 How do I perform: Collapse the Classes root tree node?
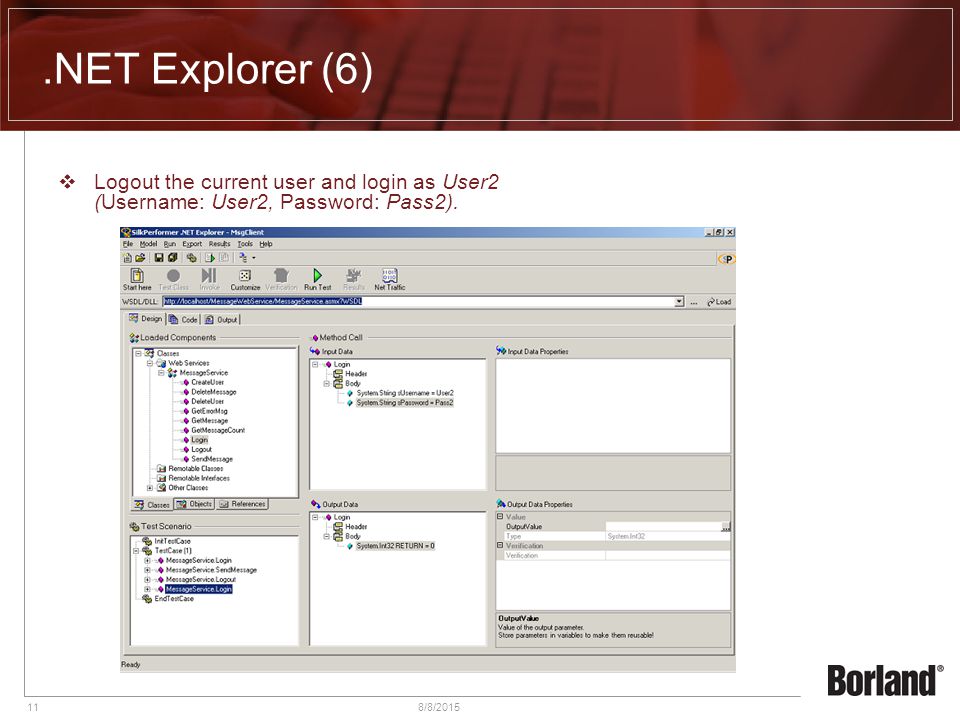click(138, 353)
